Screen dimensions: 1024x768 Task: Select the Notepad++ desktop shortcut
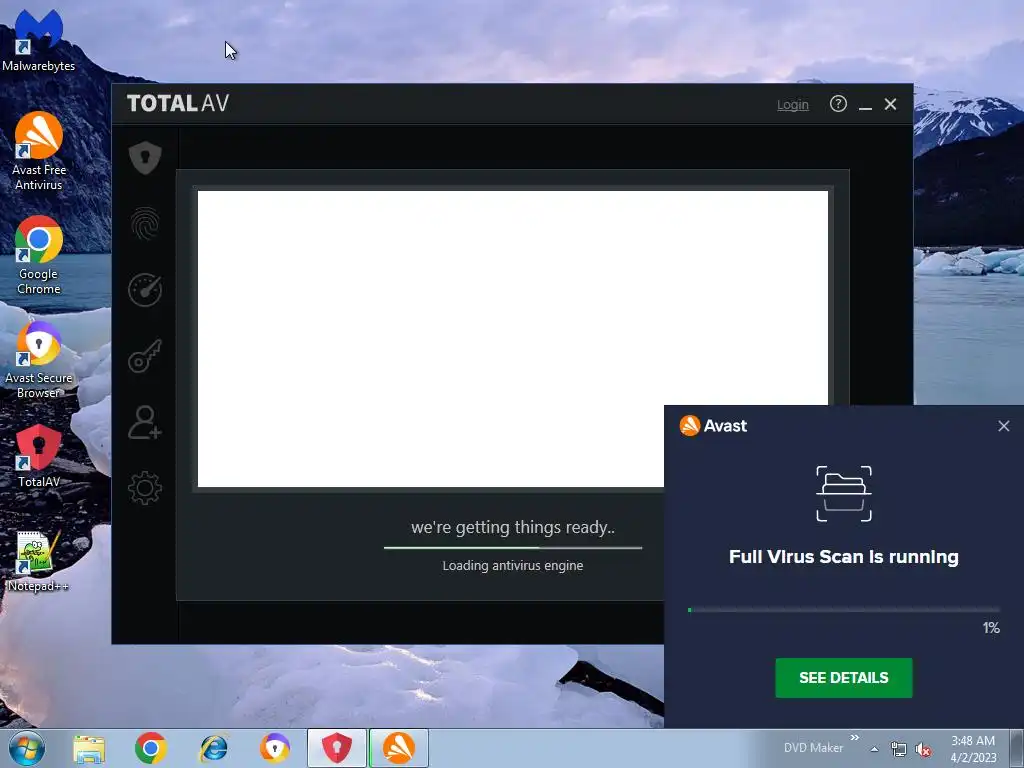click(39, 561)
